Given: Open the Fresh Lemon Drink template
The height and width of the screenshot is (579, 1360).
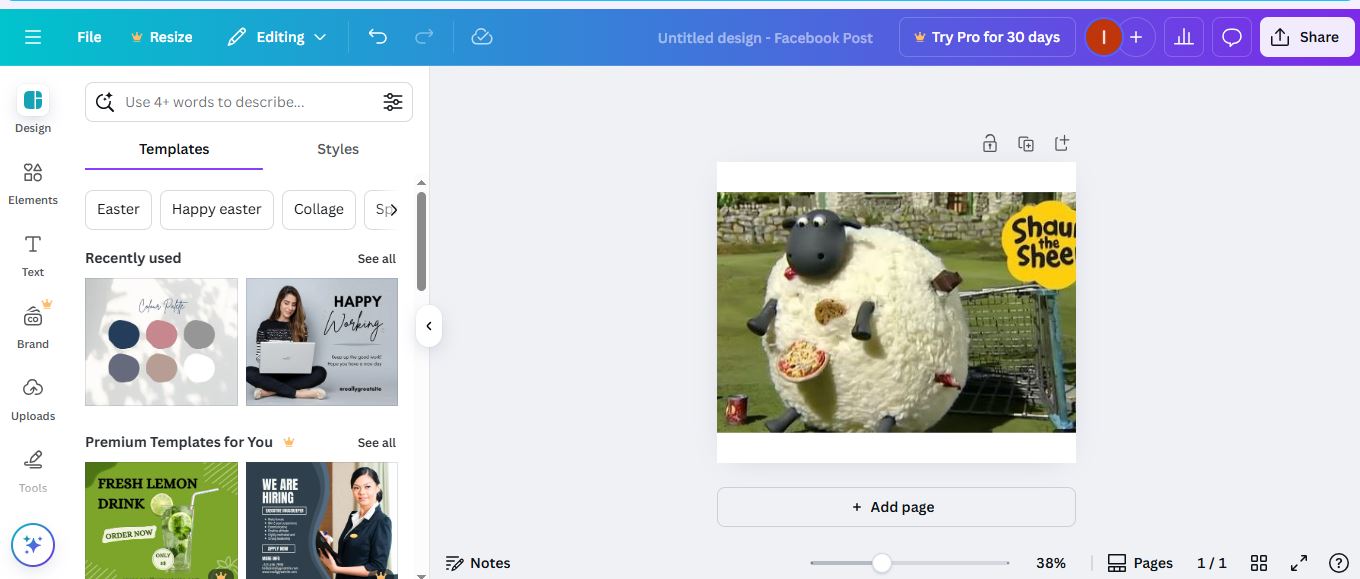Looking at the screenshot, I should coord(161,520).
